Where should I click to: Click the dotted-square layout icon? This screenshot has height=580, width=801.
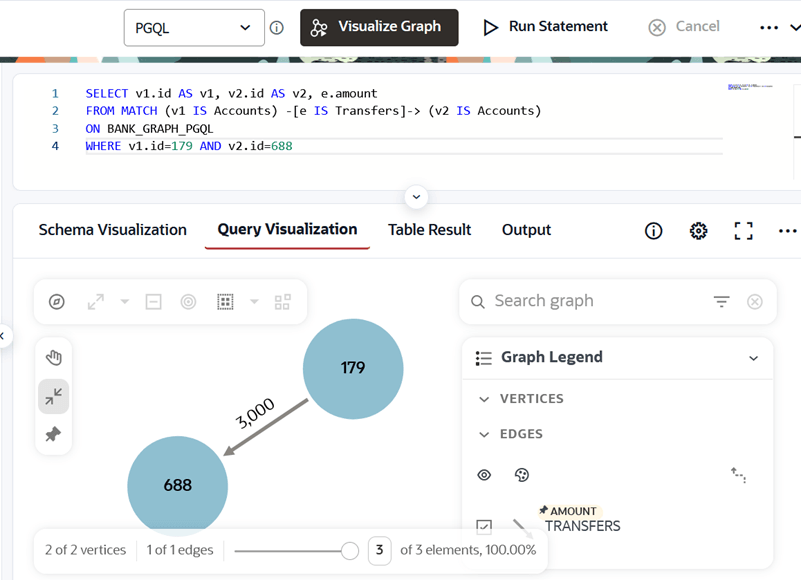tap(225, 302)
